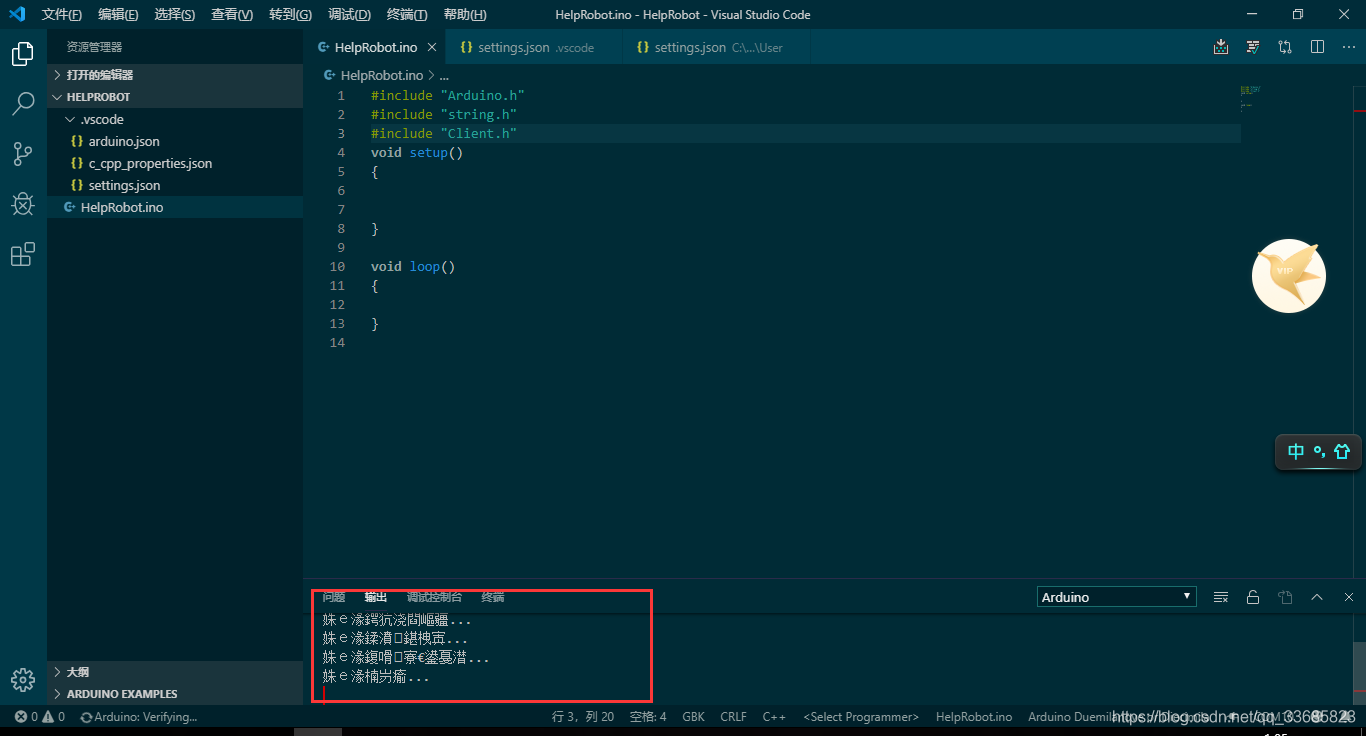Click the Chinese input method indicator widget
1366x736 pixels.
tap(1318, 452)
